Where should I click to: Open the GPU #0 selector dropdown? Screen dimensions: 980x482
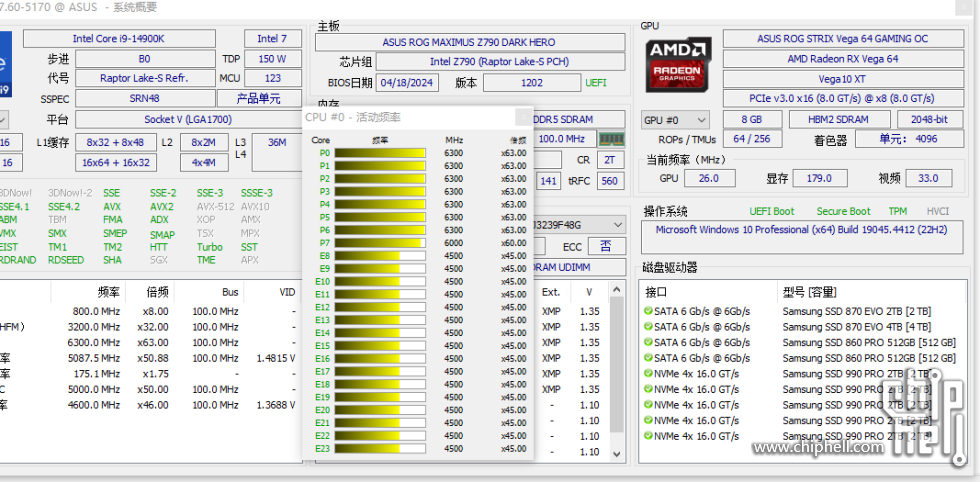676,120
